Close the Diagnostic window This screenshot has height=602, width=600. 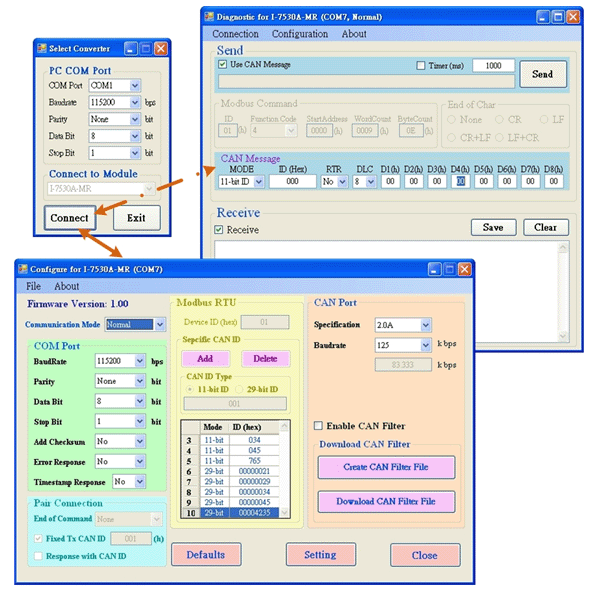pos(573,17)
